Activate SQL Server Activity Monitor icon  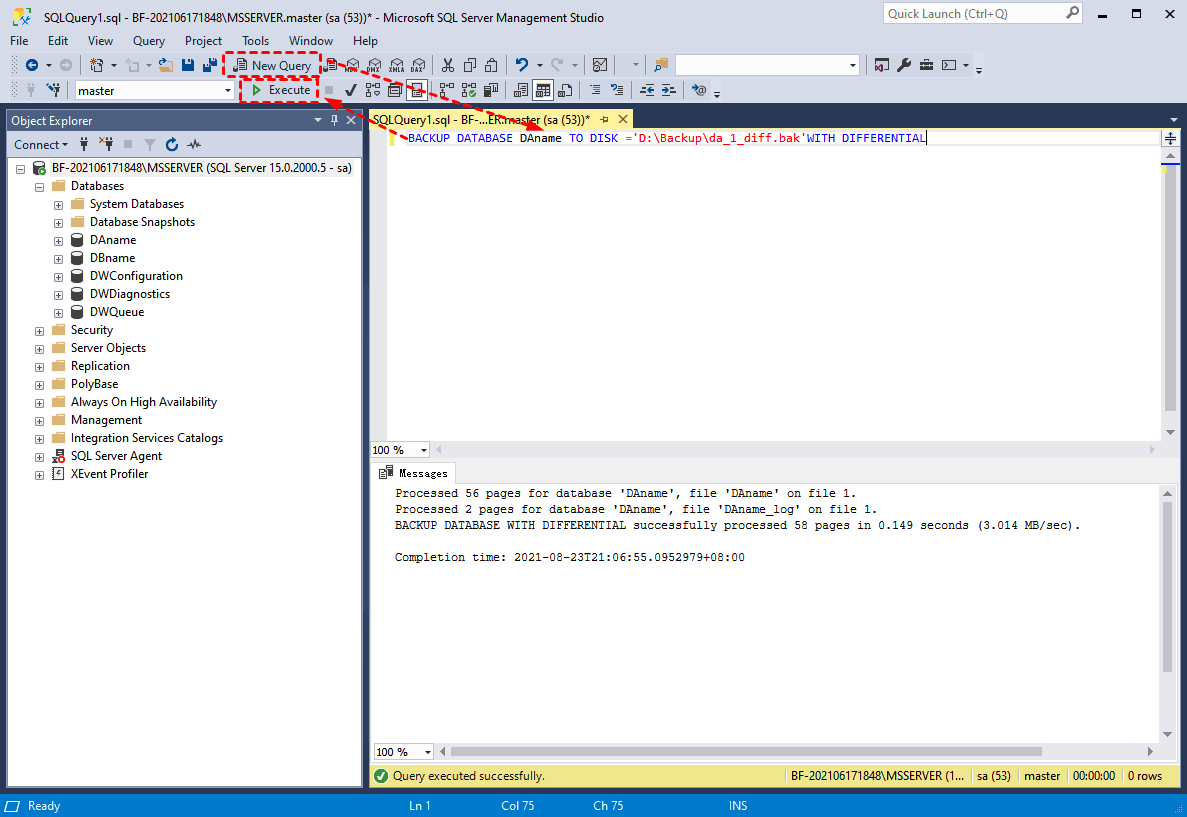(193, 144)
